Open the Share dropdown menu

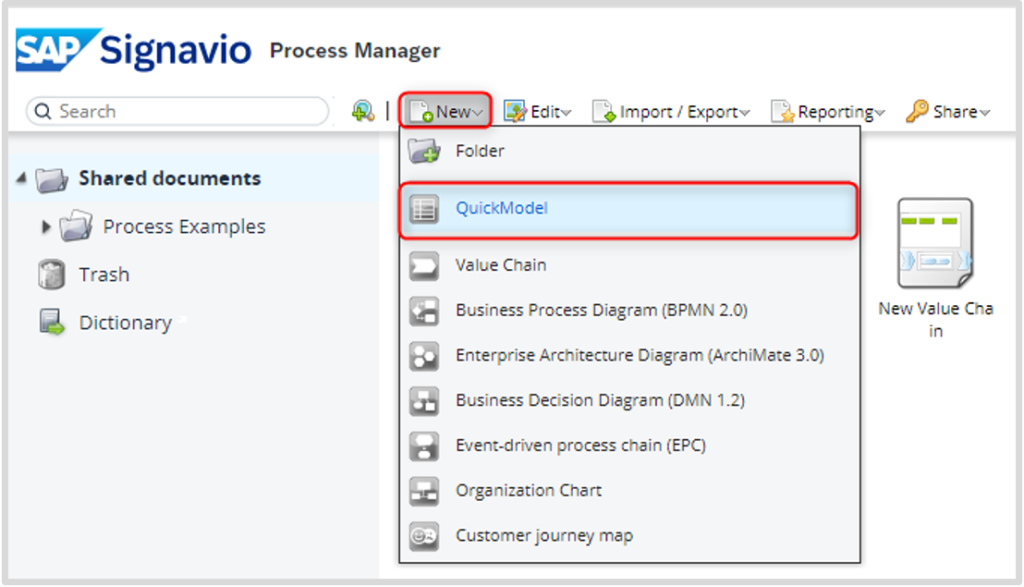click(948, 112)
